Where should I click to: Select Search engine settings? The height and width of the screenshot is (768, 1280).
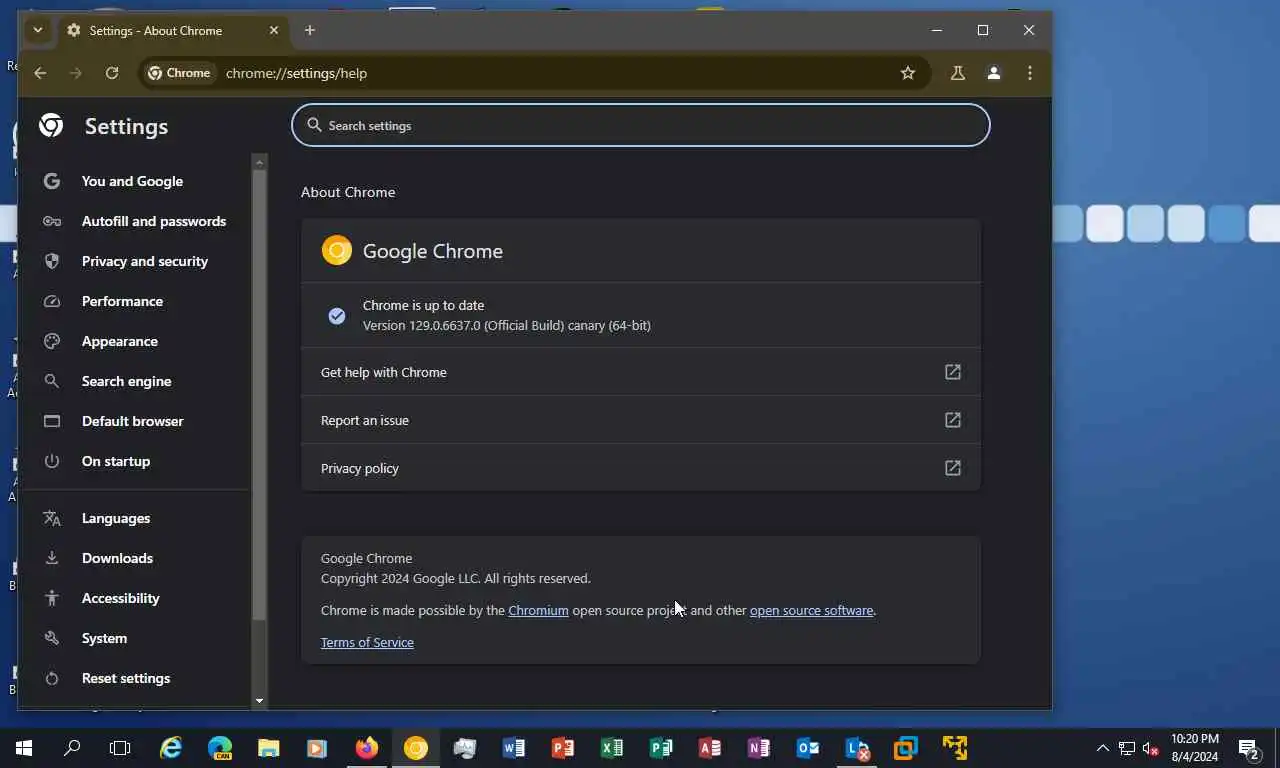tap(126, 381)
